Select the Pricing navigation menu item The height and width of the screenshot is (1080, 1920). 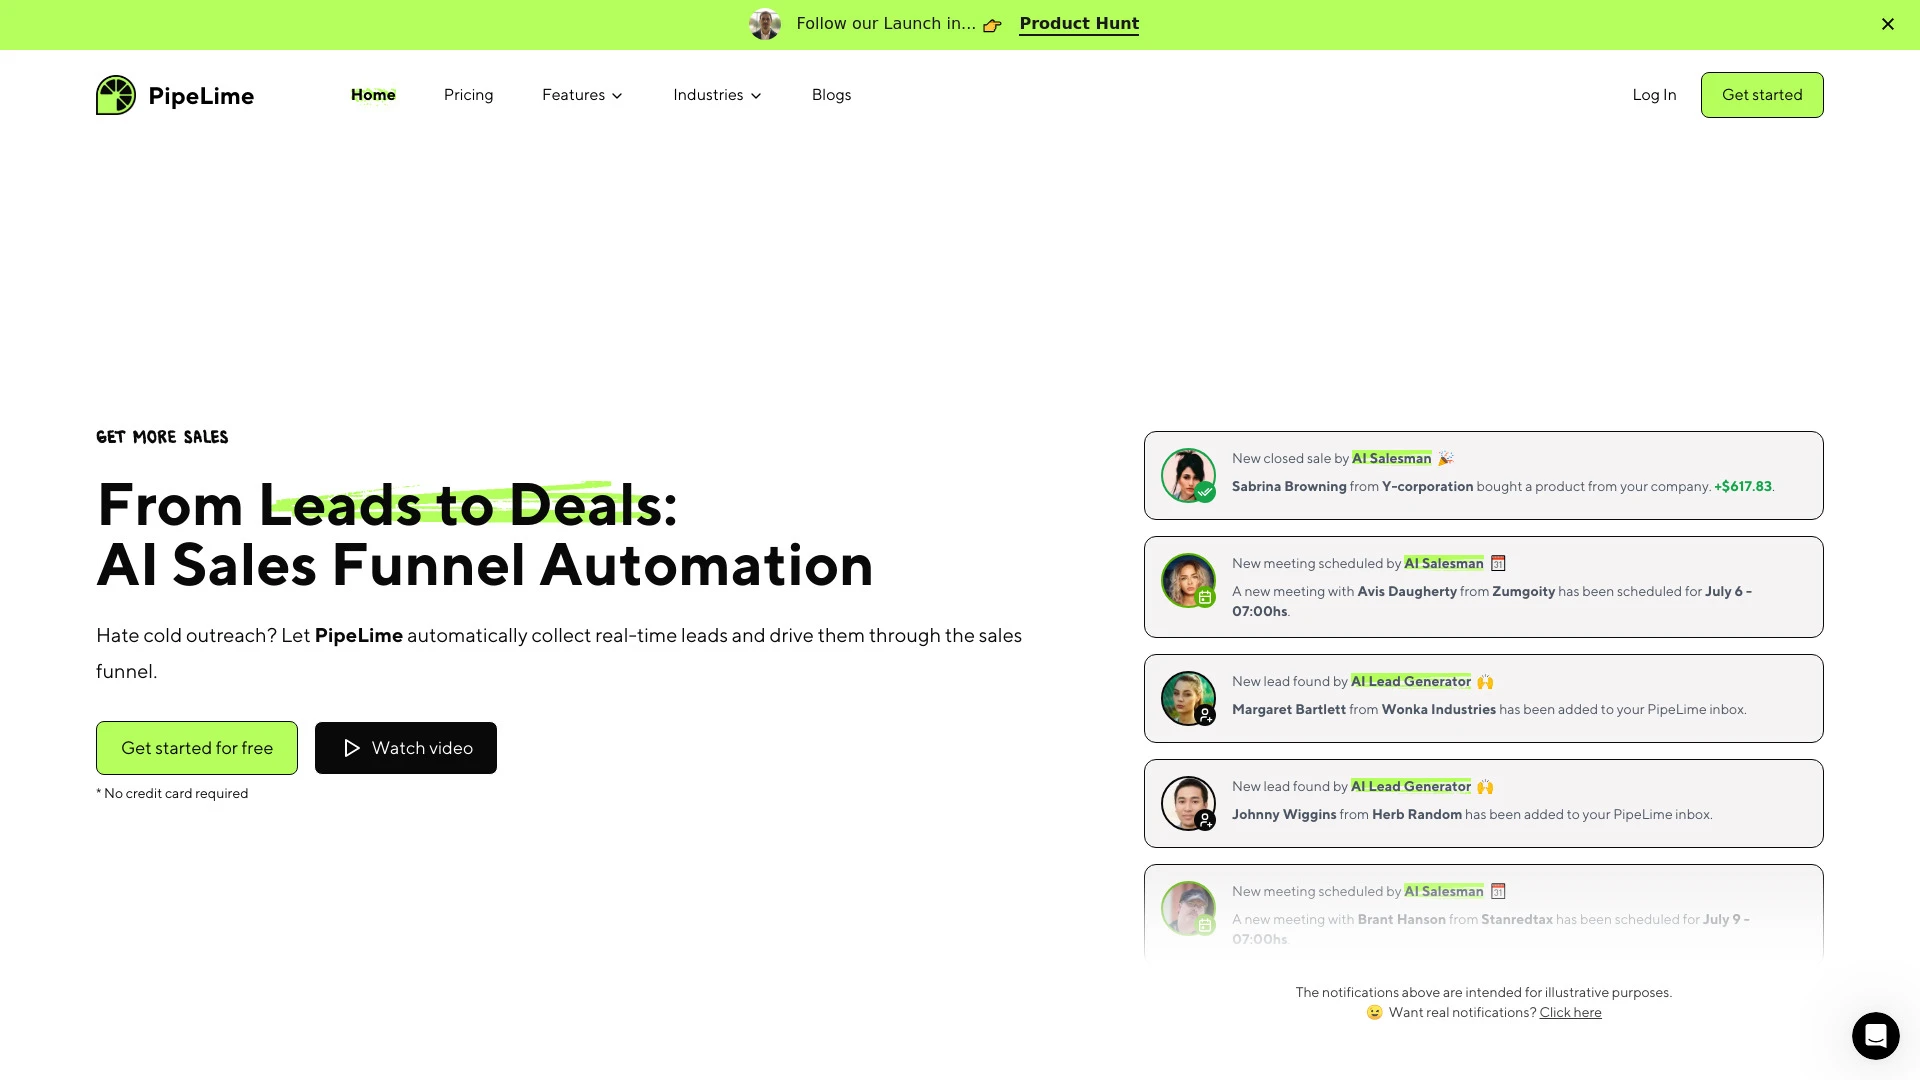click(468, 94)
